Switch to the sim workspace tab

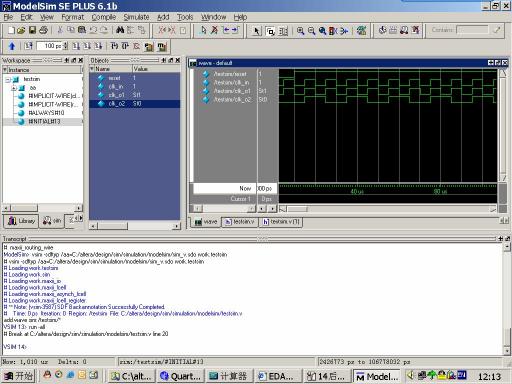tap(52, 221)
